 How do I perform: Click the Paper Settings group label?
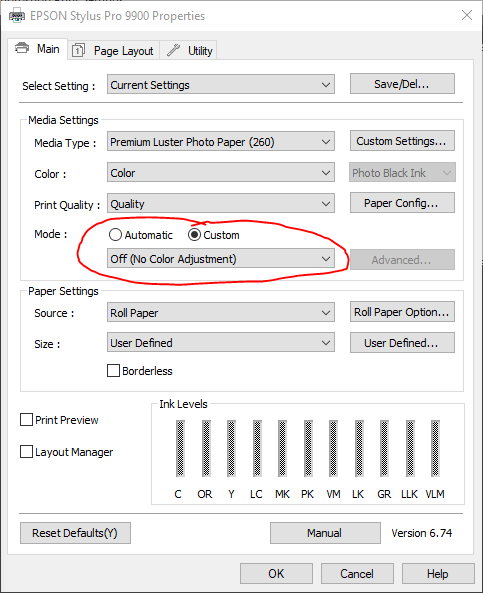coord(64,291)
